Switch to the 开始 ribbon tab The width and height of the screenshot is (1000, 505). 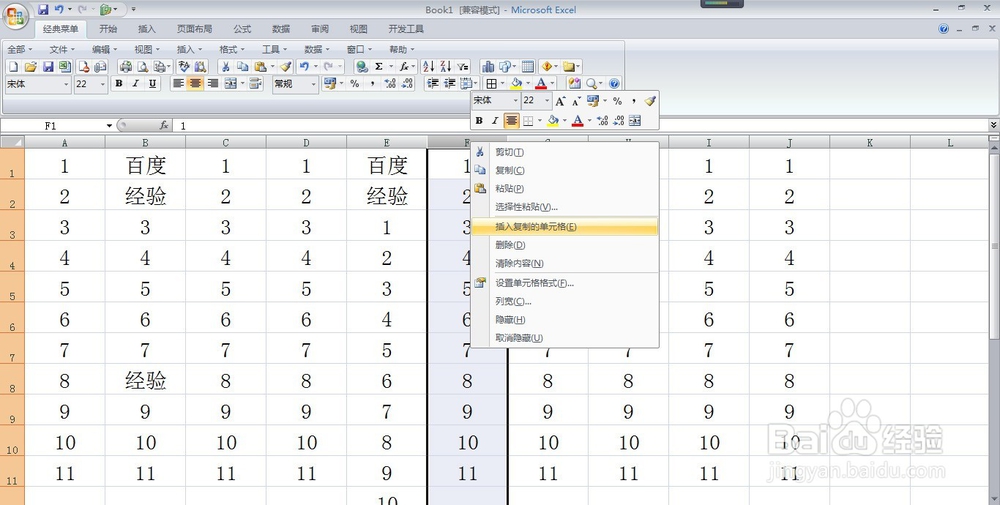[x=108, y=29]
